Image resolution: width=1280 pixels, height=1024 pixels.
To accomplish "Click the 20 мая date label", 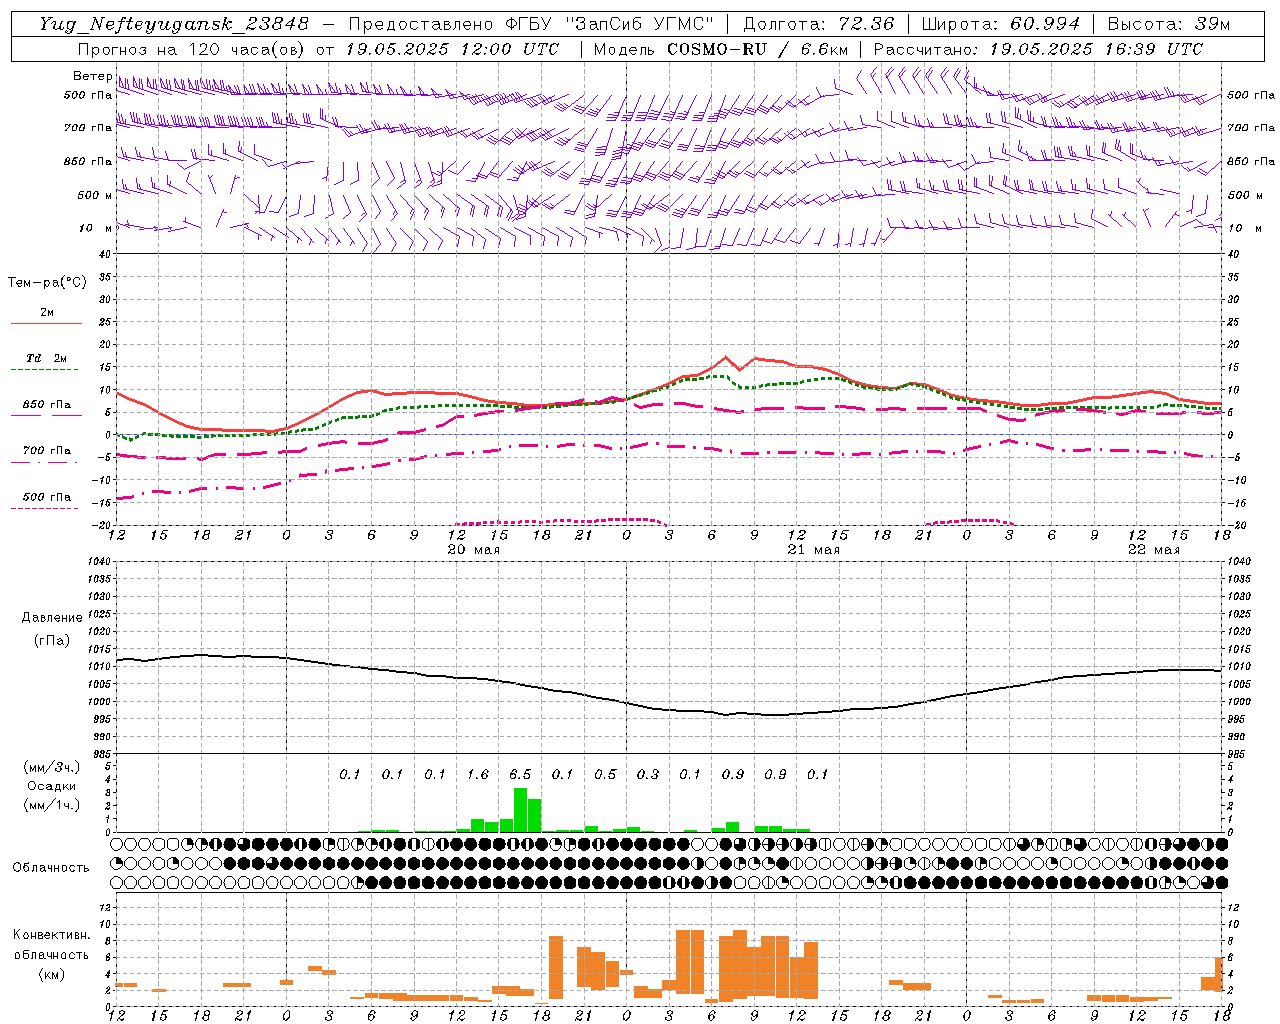I will point(474,550).
